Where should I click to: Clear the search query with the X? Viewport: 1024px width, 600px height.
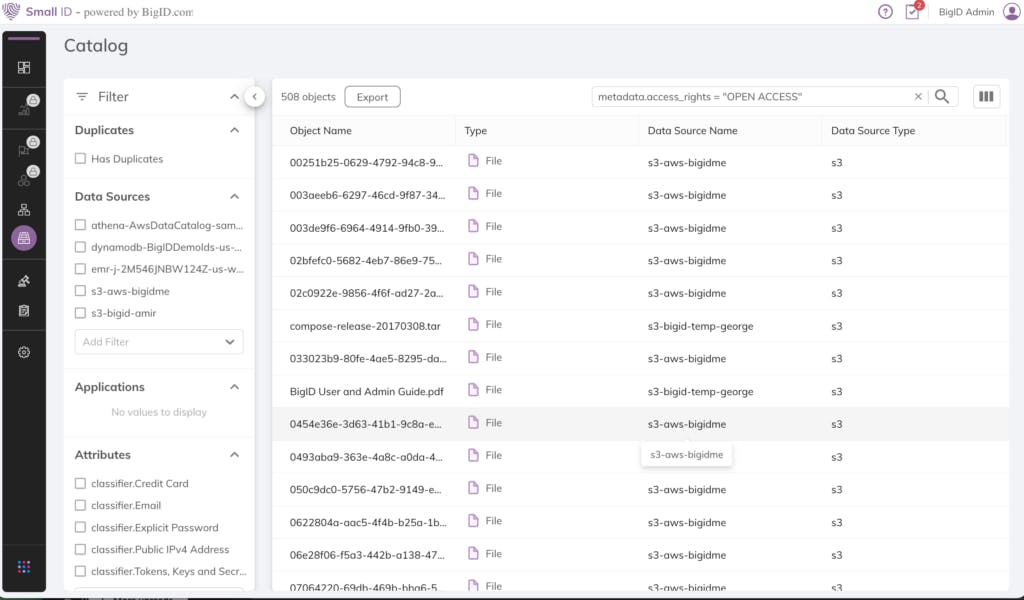tap(918, 97)
